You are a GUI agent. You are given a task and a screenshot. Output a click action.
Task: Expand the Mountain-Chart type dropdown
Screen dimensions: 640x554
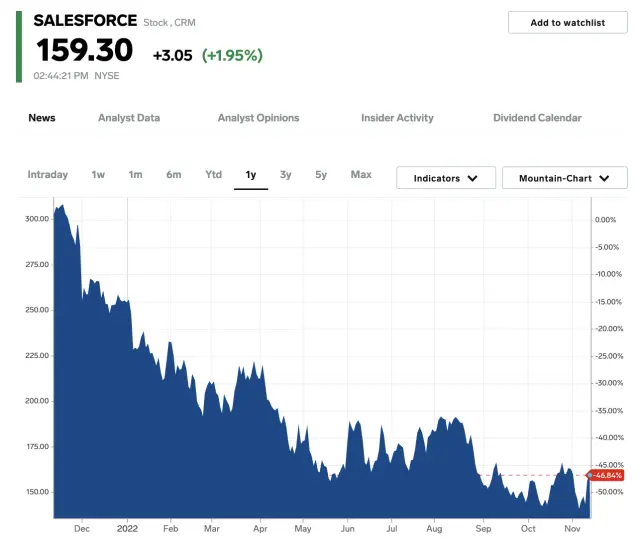564,178
